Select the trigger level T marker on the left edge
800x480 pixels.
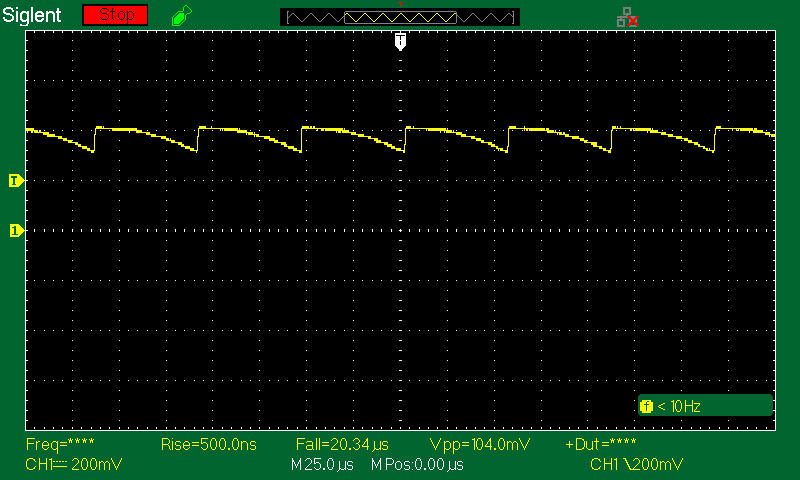(16, 181)
